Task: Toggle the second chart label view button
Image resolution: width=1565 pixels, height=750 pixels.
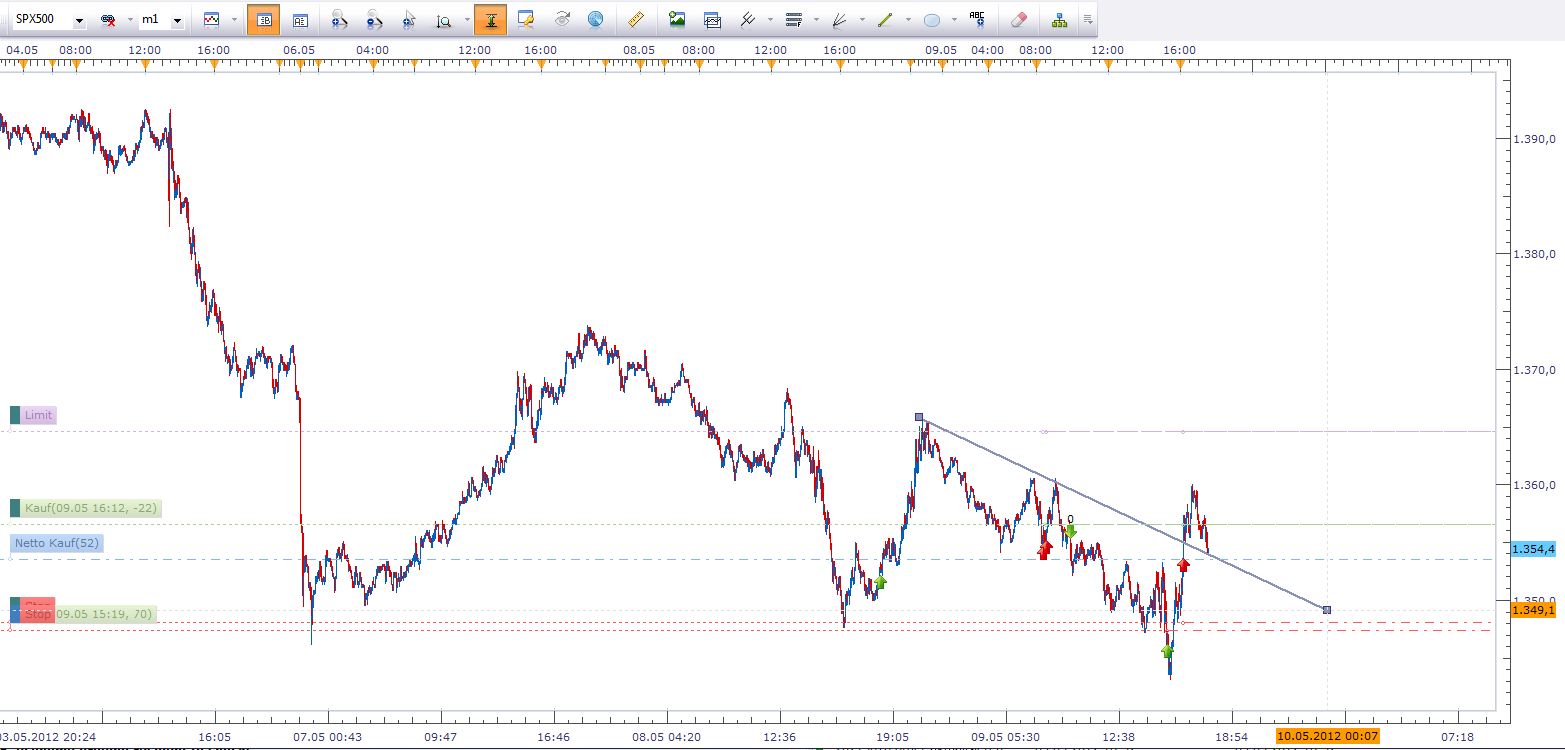Action: [300, 19]
